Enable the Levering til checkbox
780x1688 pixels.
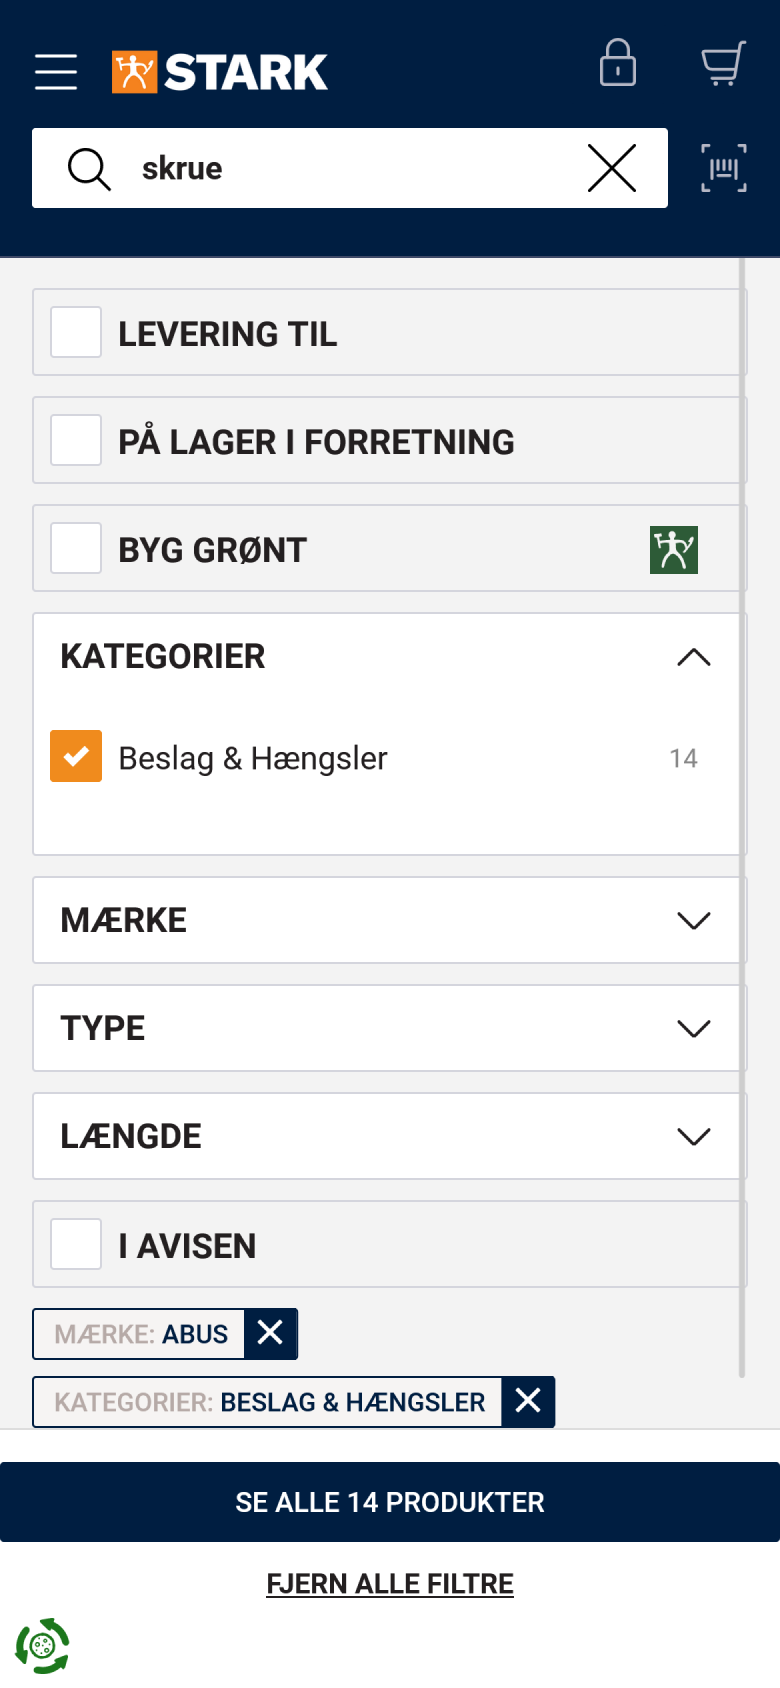pyautogui.click(x=76, y=332)
